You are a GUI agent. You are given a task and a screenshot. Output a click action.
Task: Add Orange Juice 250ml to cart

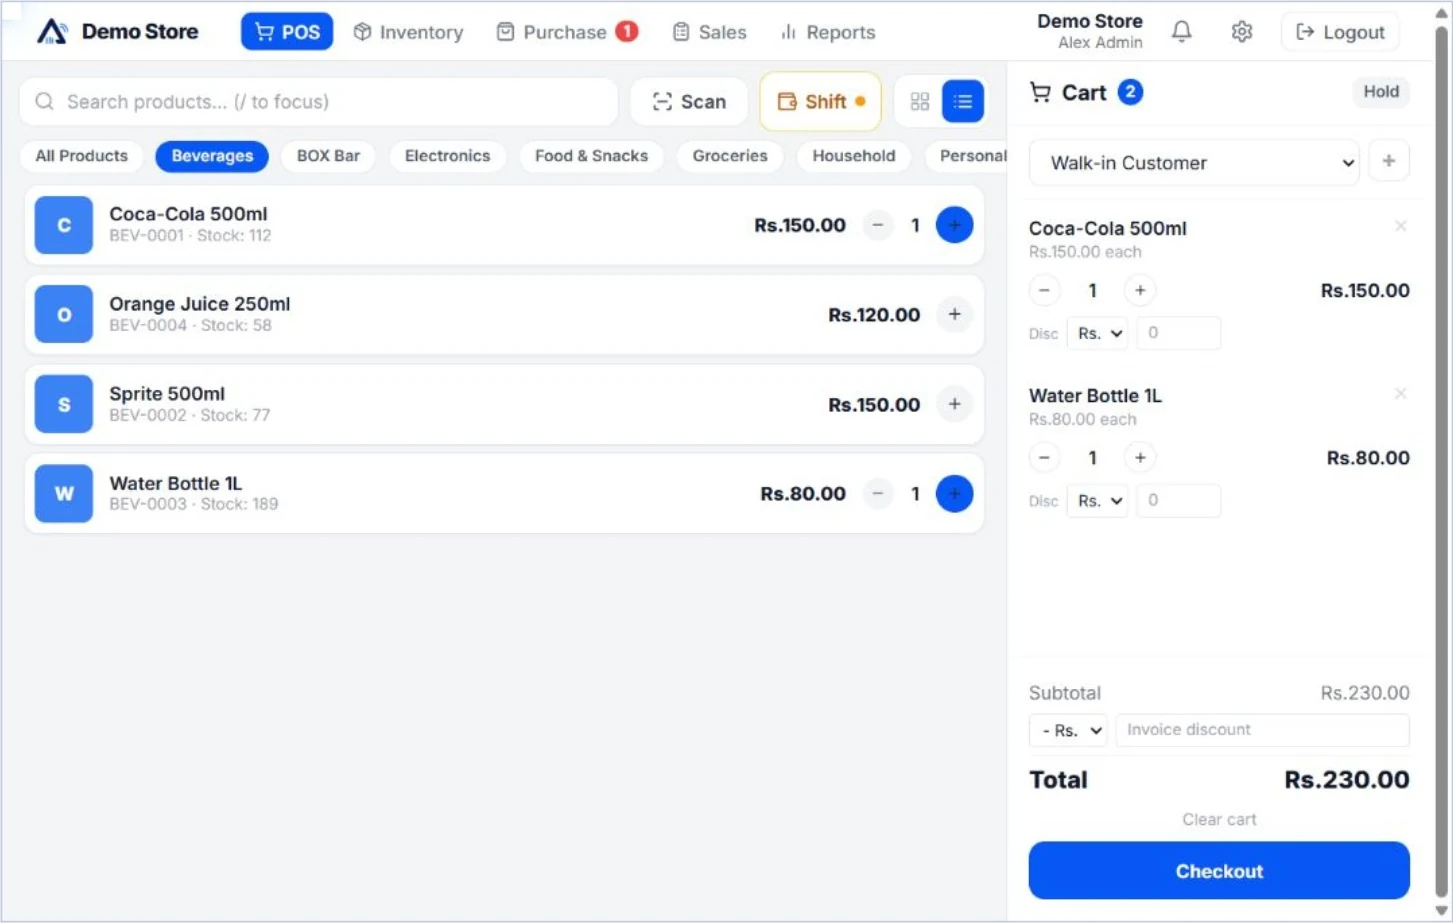pyautogui.click(x=954, y=314)
